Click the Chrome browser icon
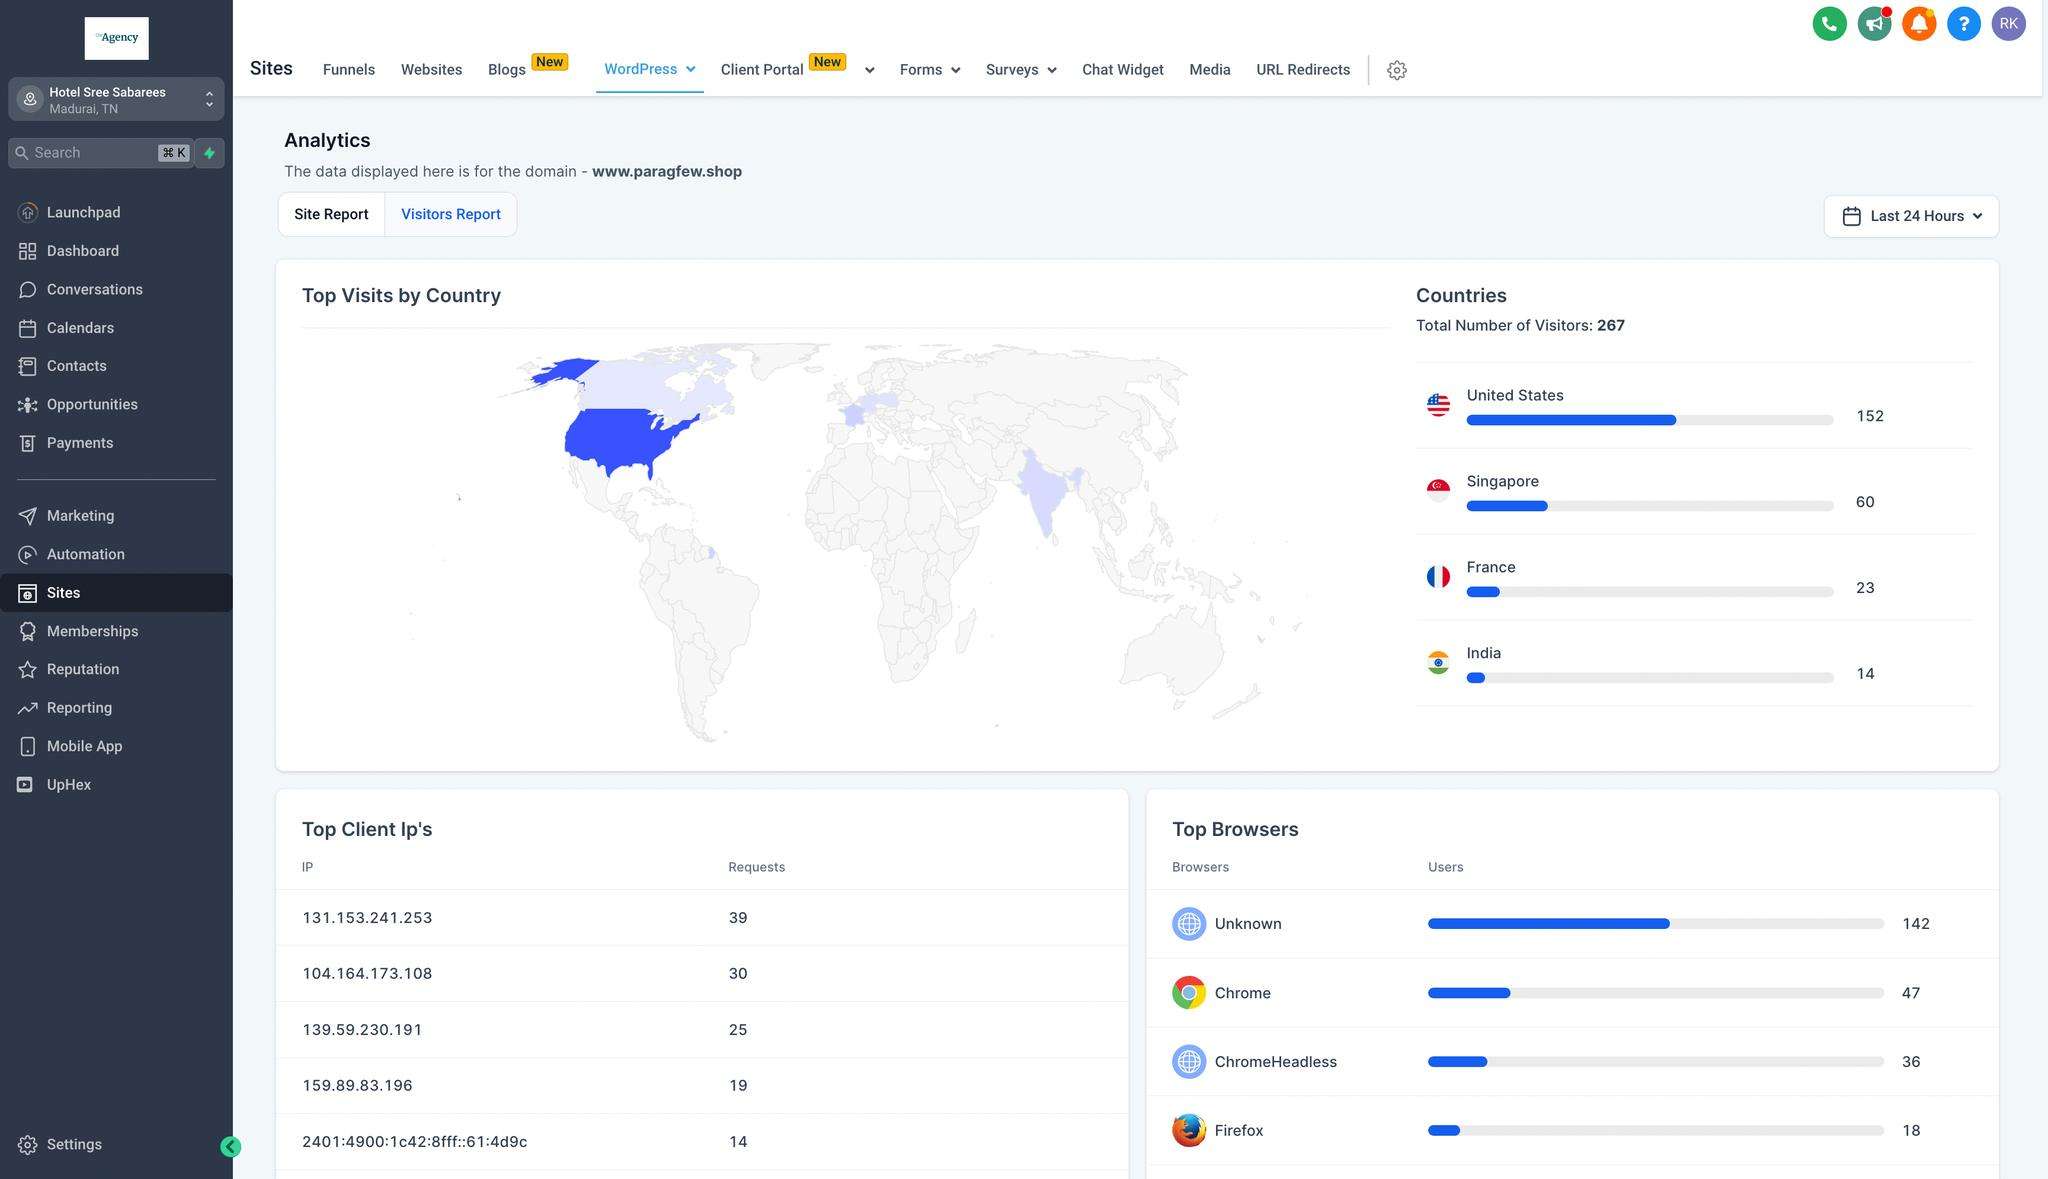This screenshot has height=1179, width=2048. 1189,993
